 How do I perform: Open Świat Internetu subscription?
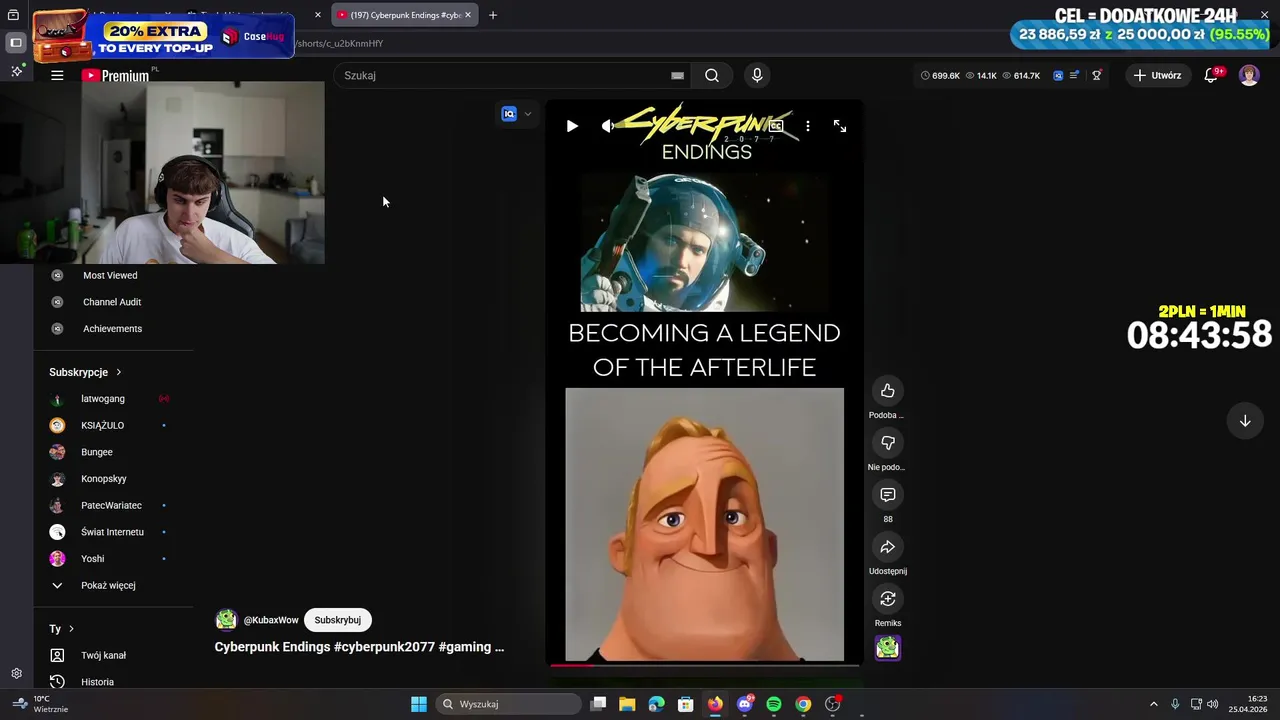pos(110,532)
